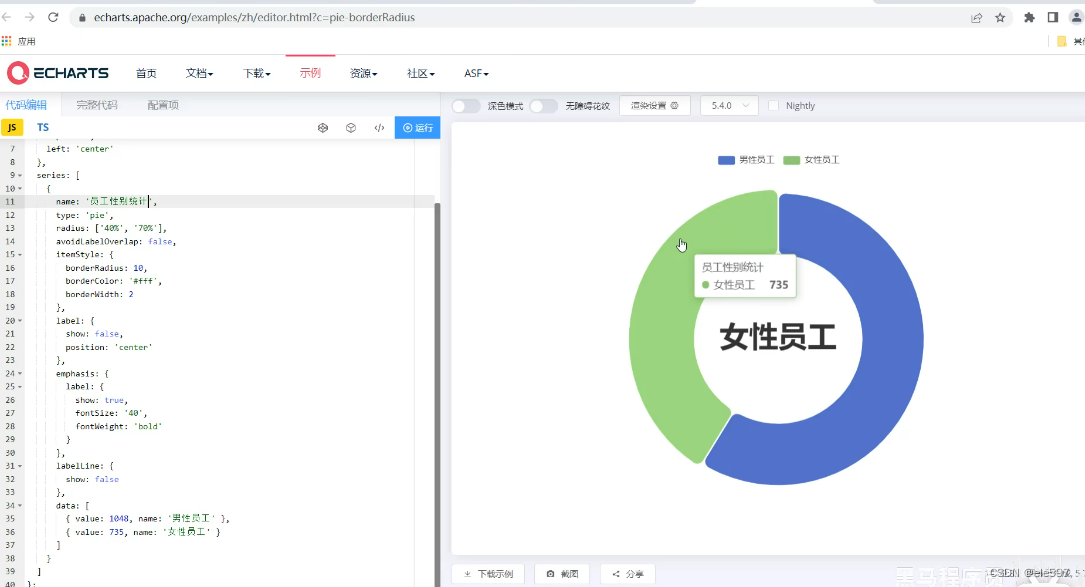
Task: Click the ECharts logo
Action: [58, 73]
